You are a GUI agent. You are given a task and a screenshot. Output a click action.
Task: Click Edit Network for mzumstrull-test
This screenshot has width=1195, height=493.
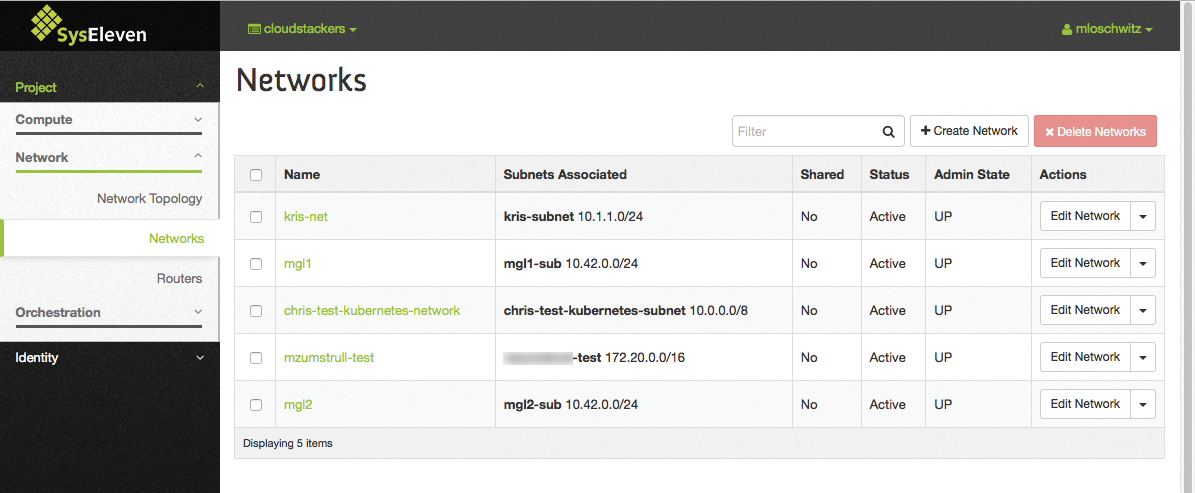[x=1085, y=357]
